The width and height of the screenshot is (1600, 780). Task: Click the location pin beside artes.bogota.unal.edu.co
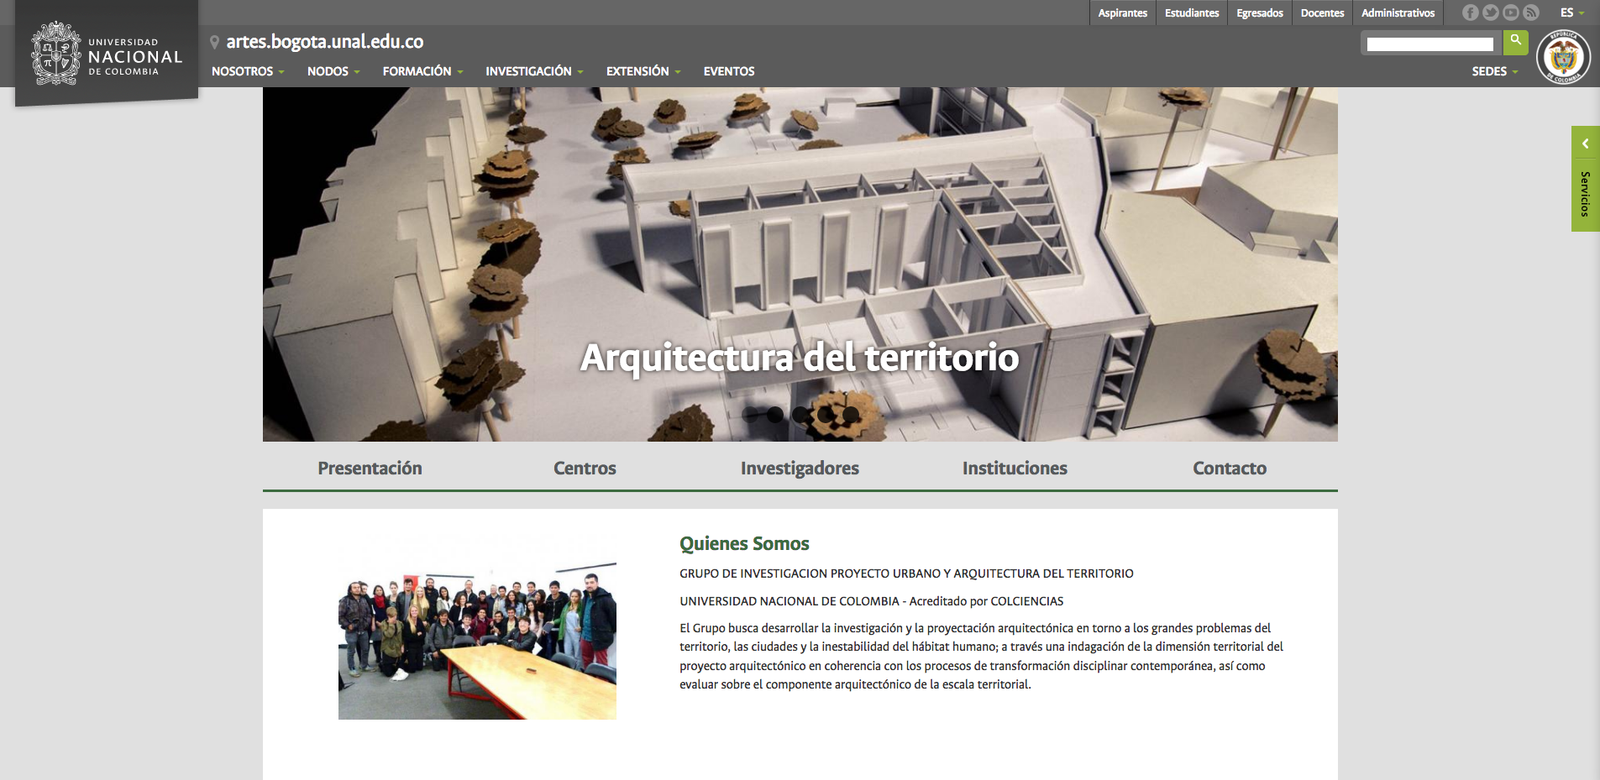(x=214, y=42)
